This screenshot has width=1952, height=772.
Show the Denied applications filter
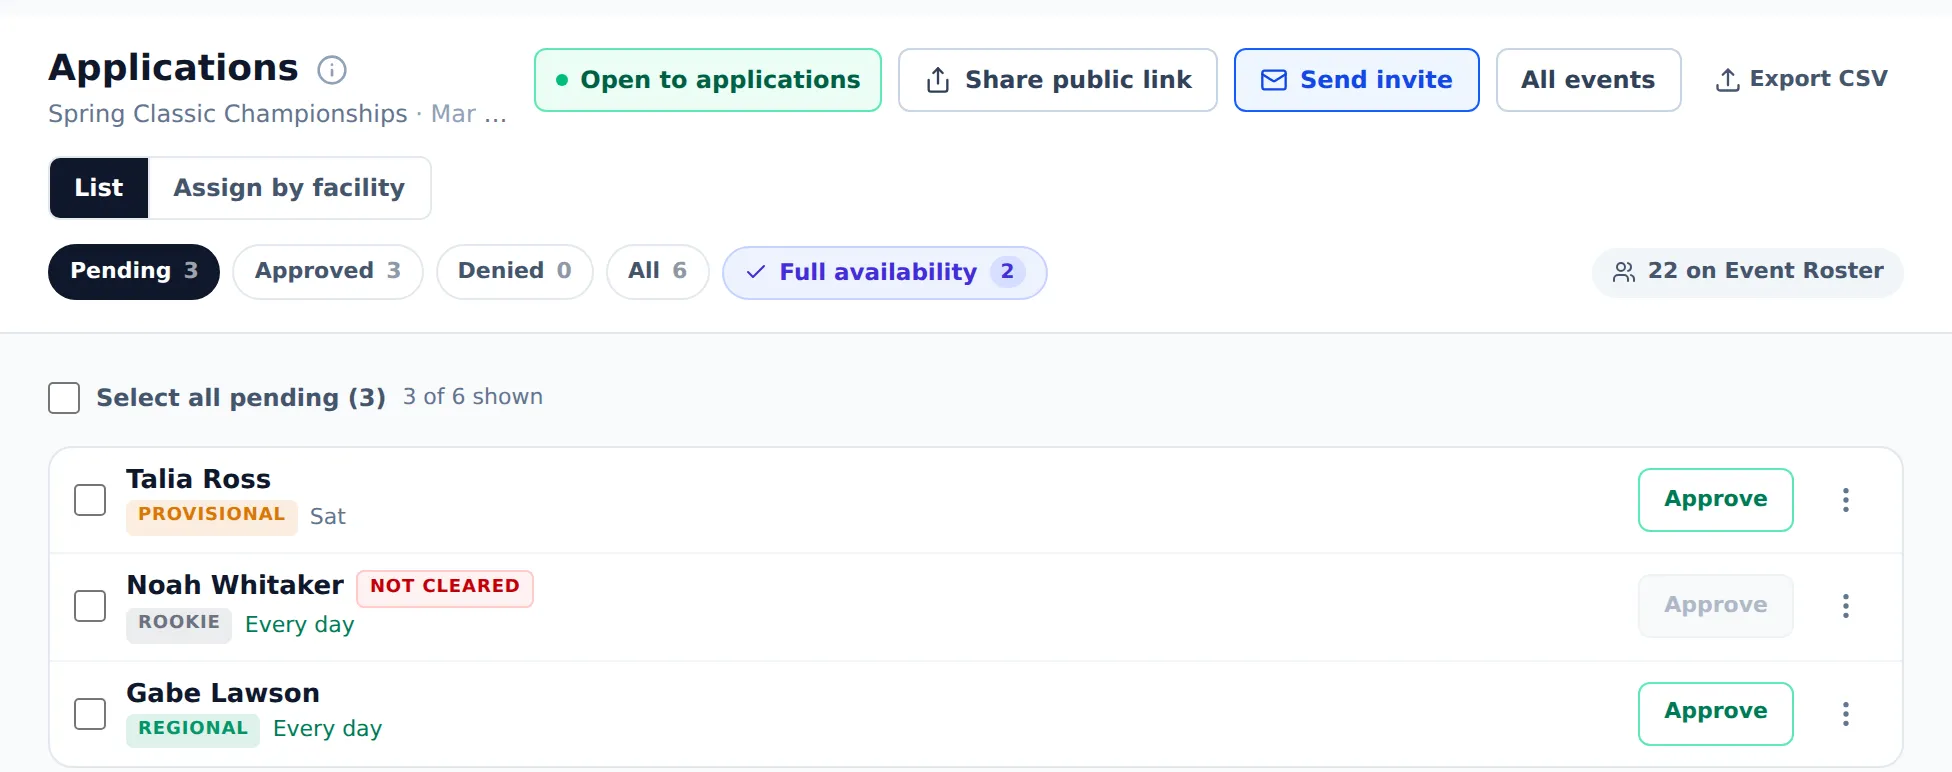click(x=515, y=272)
